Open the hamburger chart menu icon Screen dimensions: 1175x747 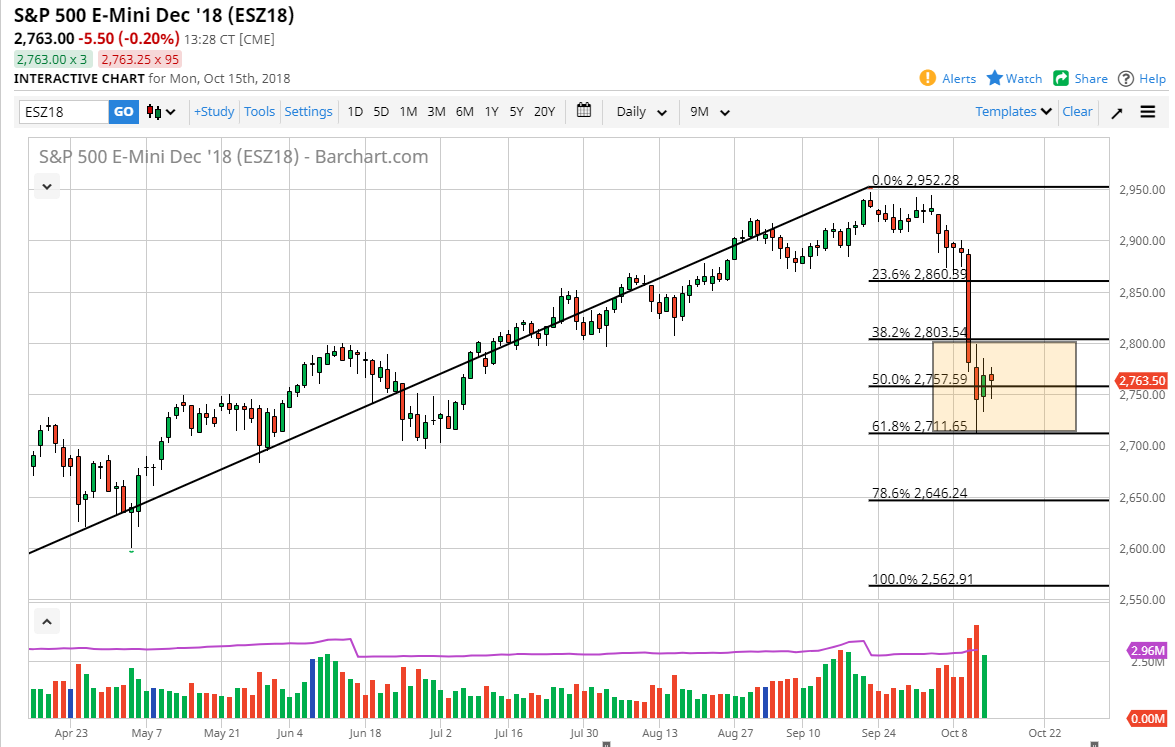click(1146, 112)
